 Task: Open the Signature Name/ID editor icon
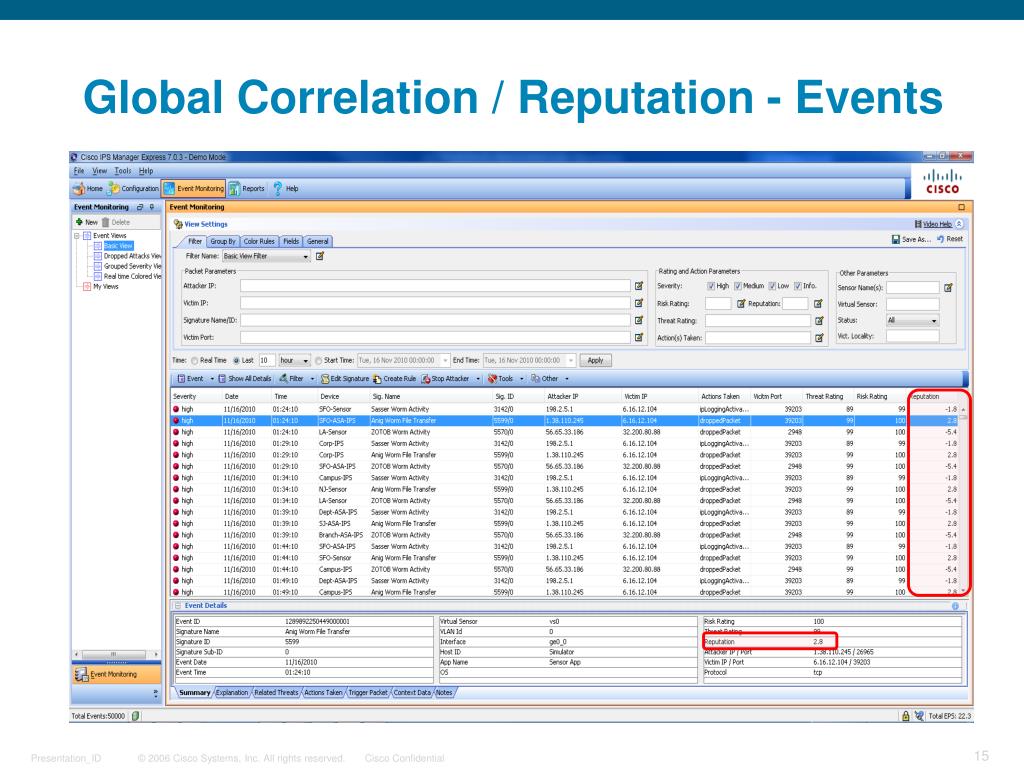[639, 320]
